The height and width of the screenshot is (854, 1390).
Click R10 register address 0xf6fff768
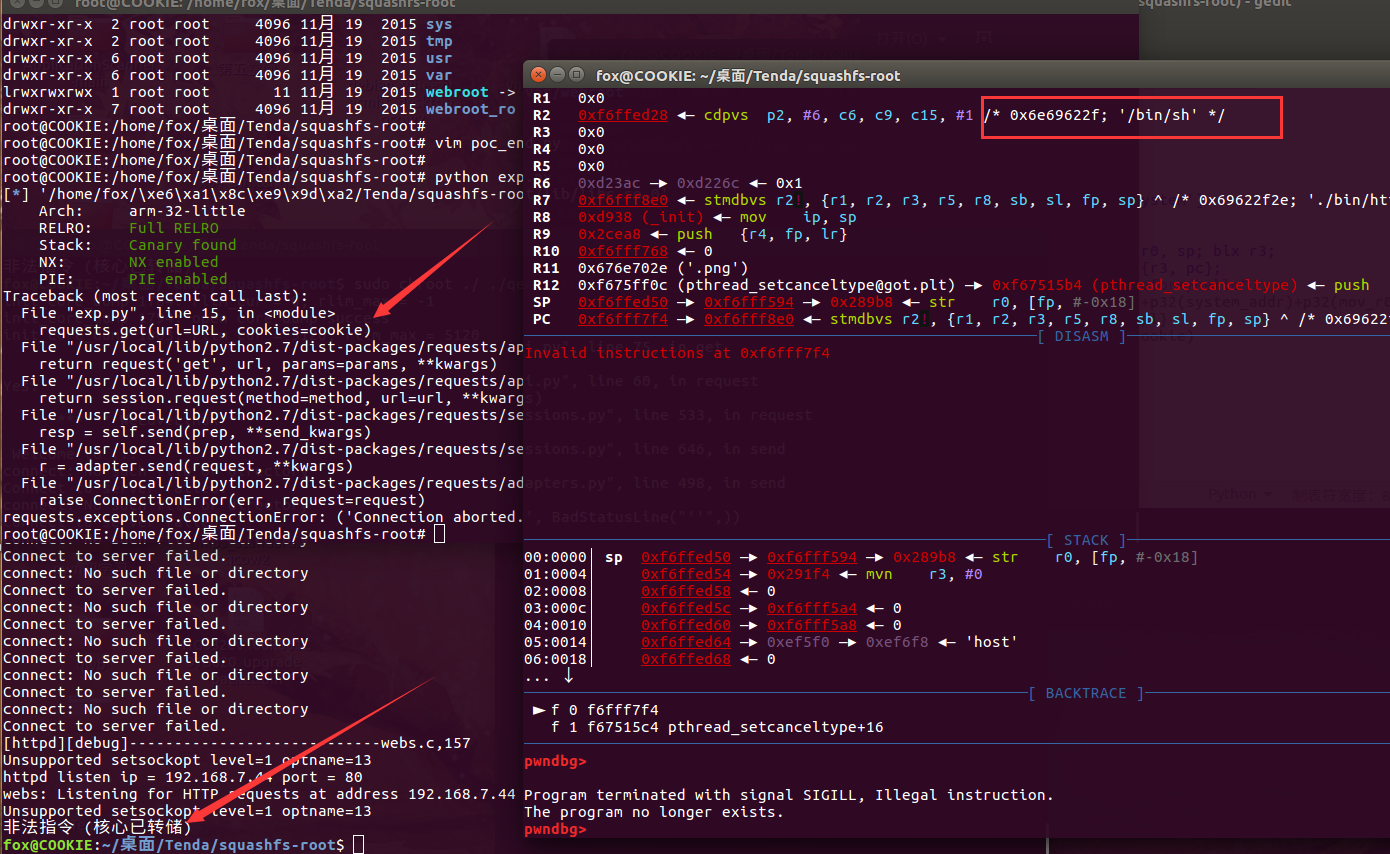pyautogui.click(x=623, y=251)
